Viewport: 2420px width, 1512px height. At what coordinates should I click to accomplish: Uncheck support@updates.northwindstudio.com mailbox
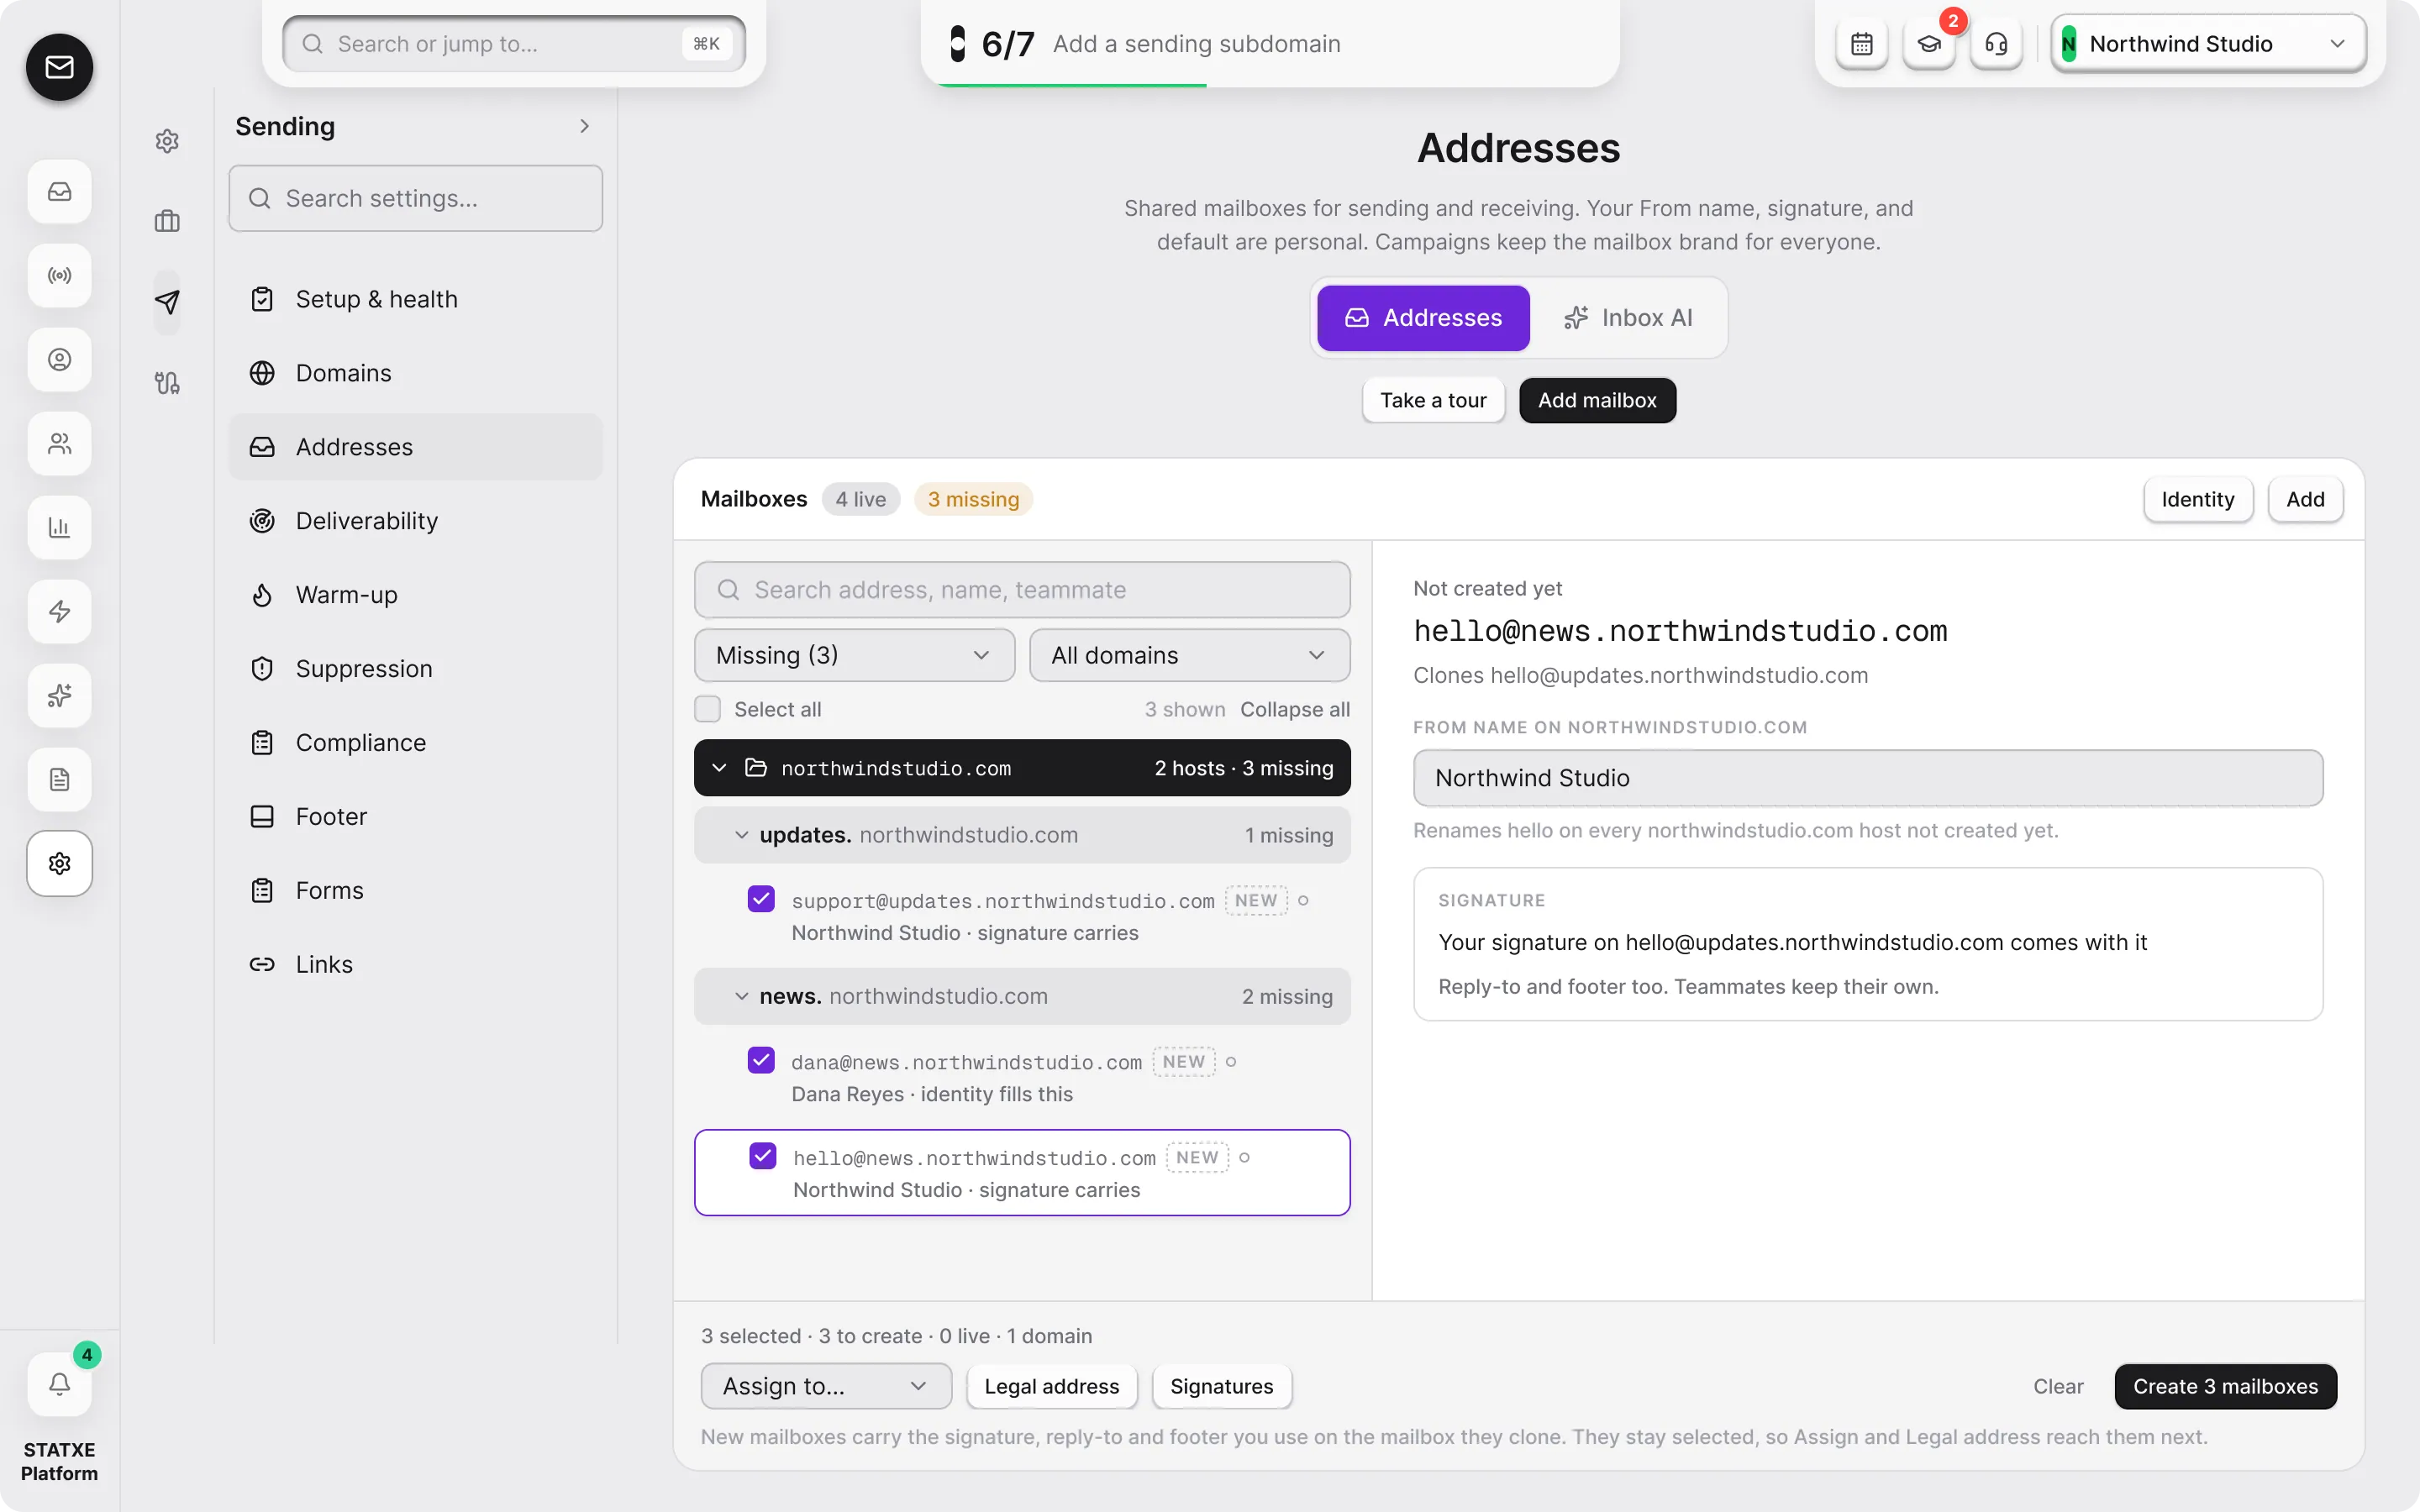coord(761,899)
